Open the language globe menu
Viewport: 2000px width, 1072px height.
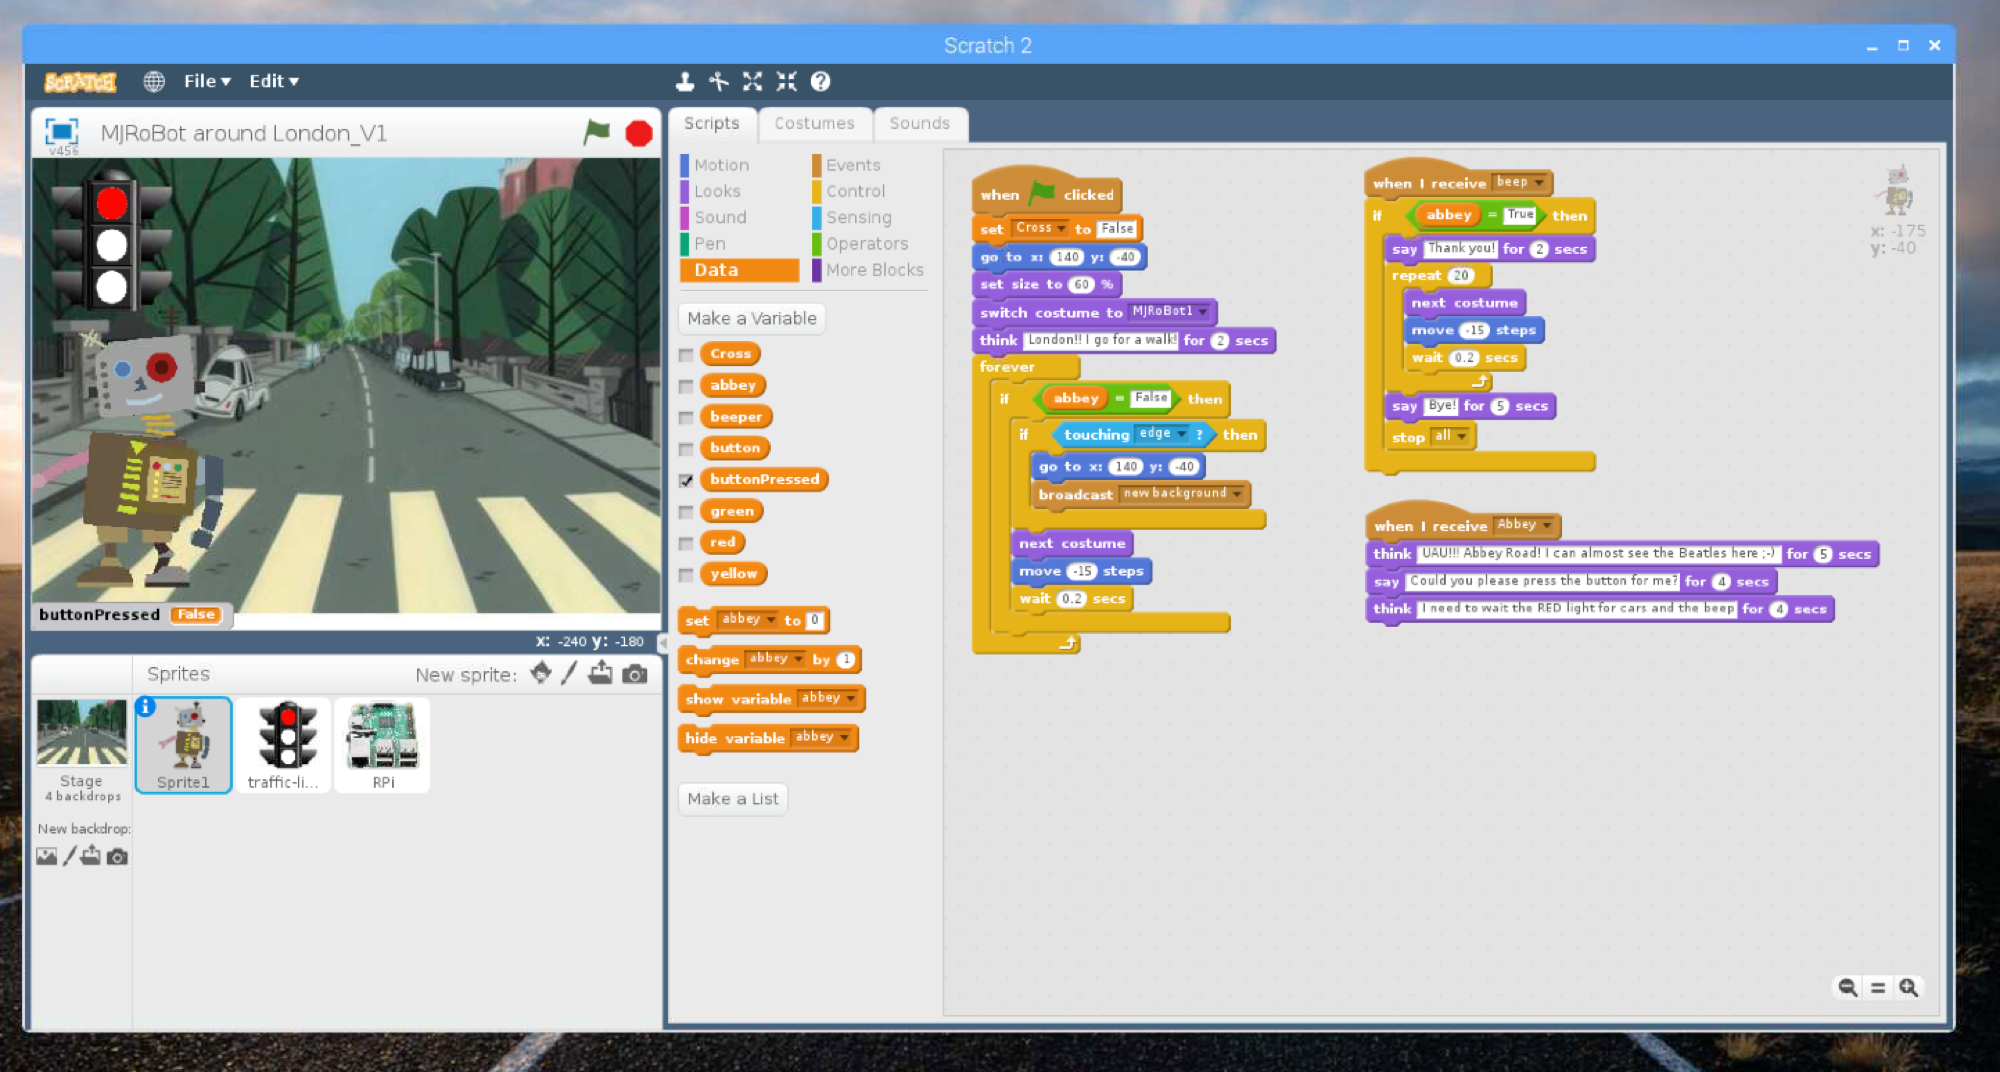pyautogui.click(x=155, y=81)
